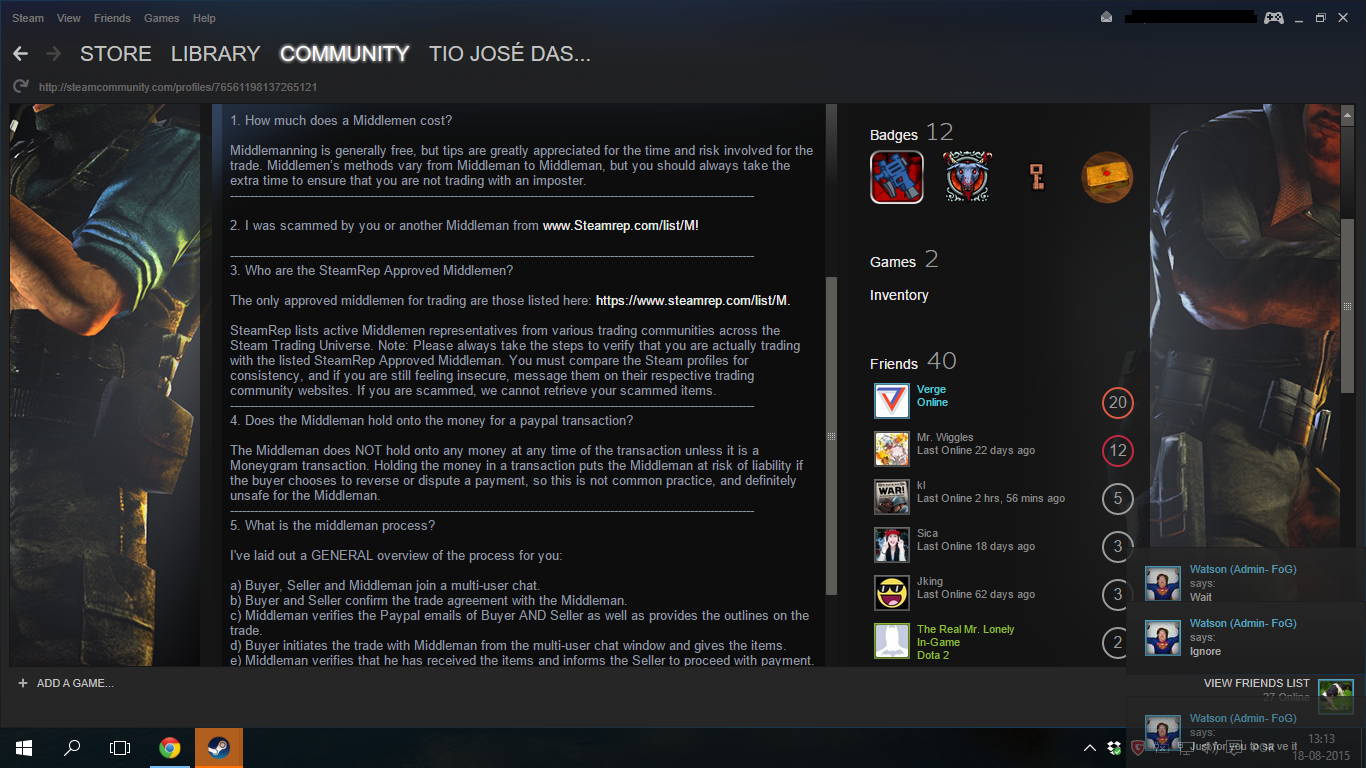Switch to Big Picture controller icon

[x=1274, y=18]
